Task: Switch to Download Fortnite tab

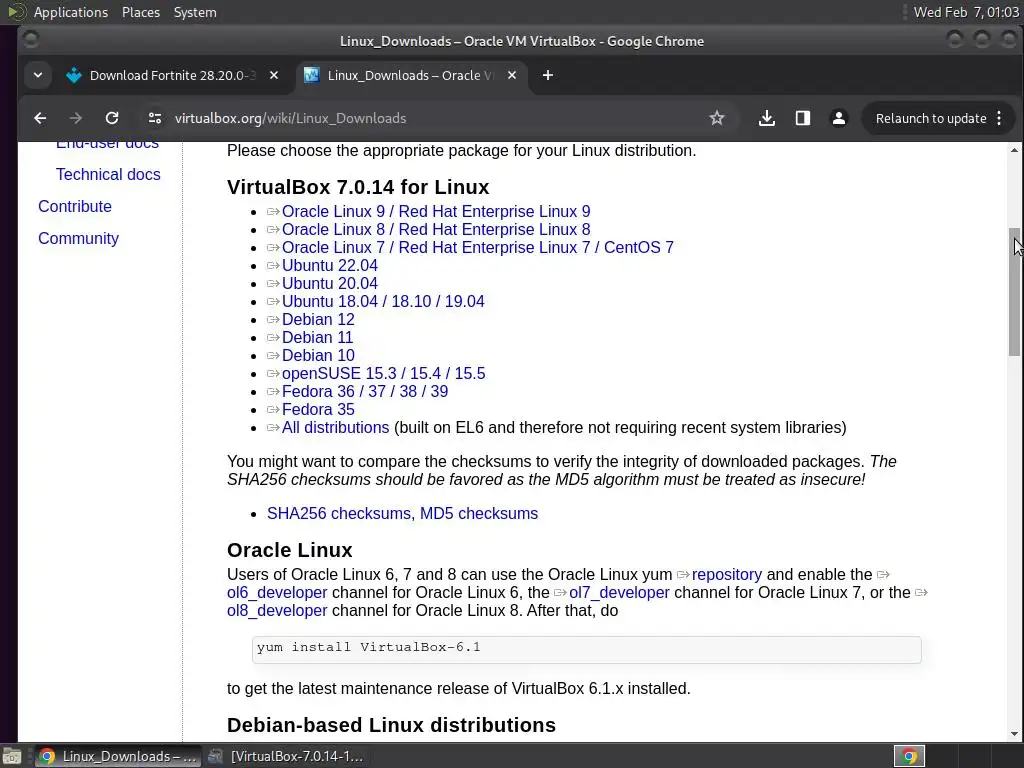Action: point(173,75)
